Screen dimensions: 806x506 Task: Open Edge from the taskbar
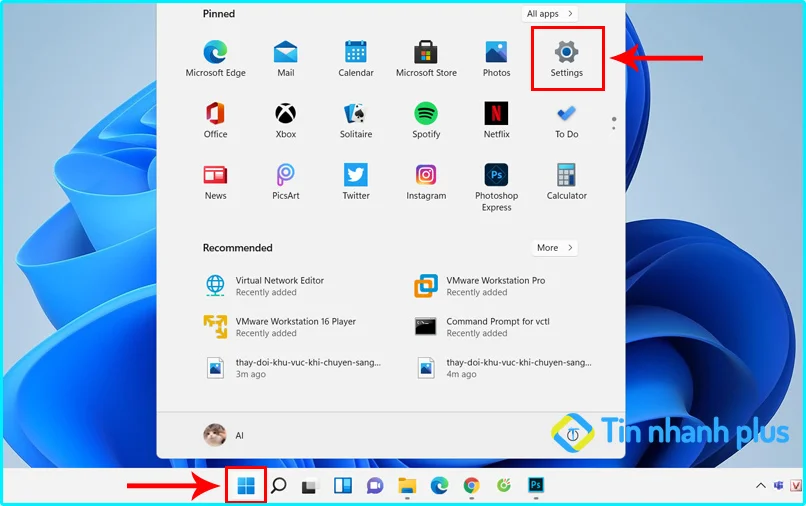(x=439, y=485)
